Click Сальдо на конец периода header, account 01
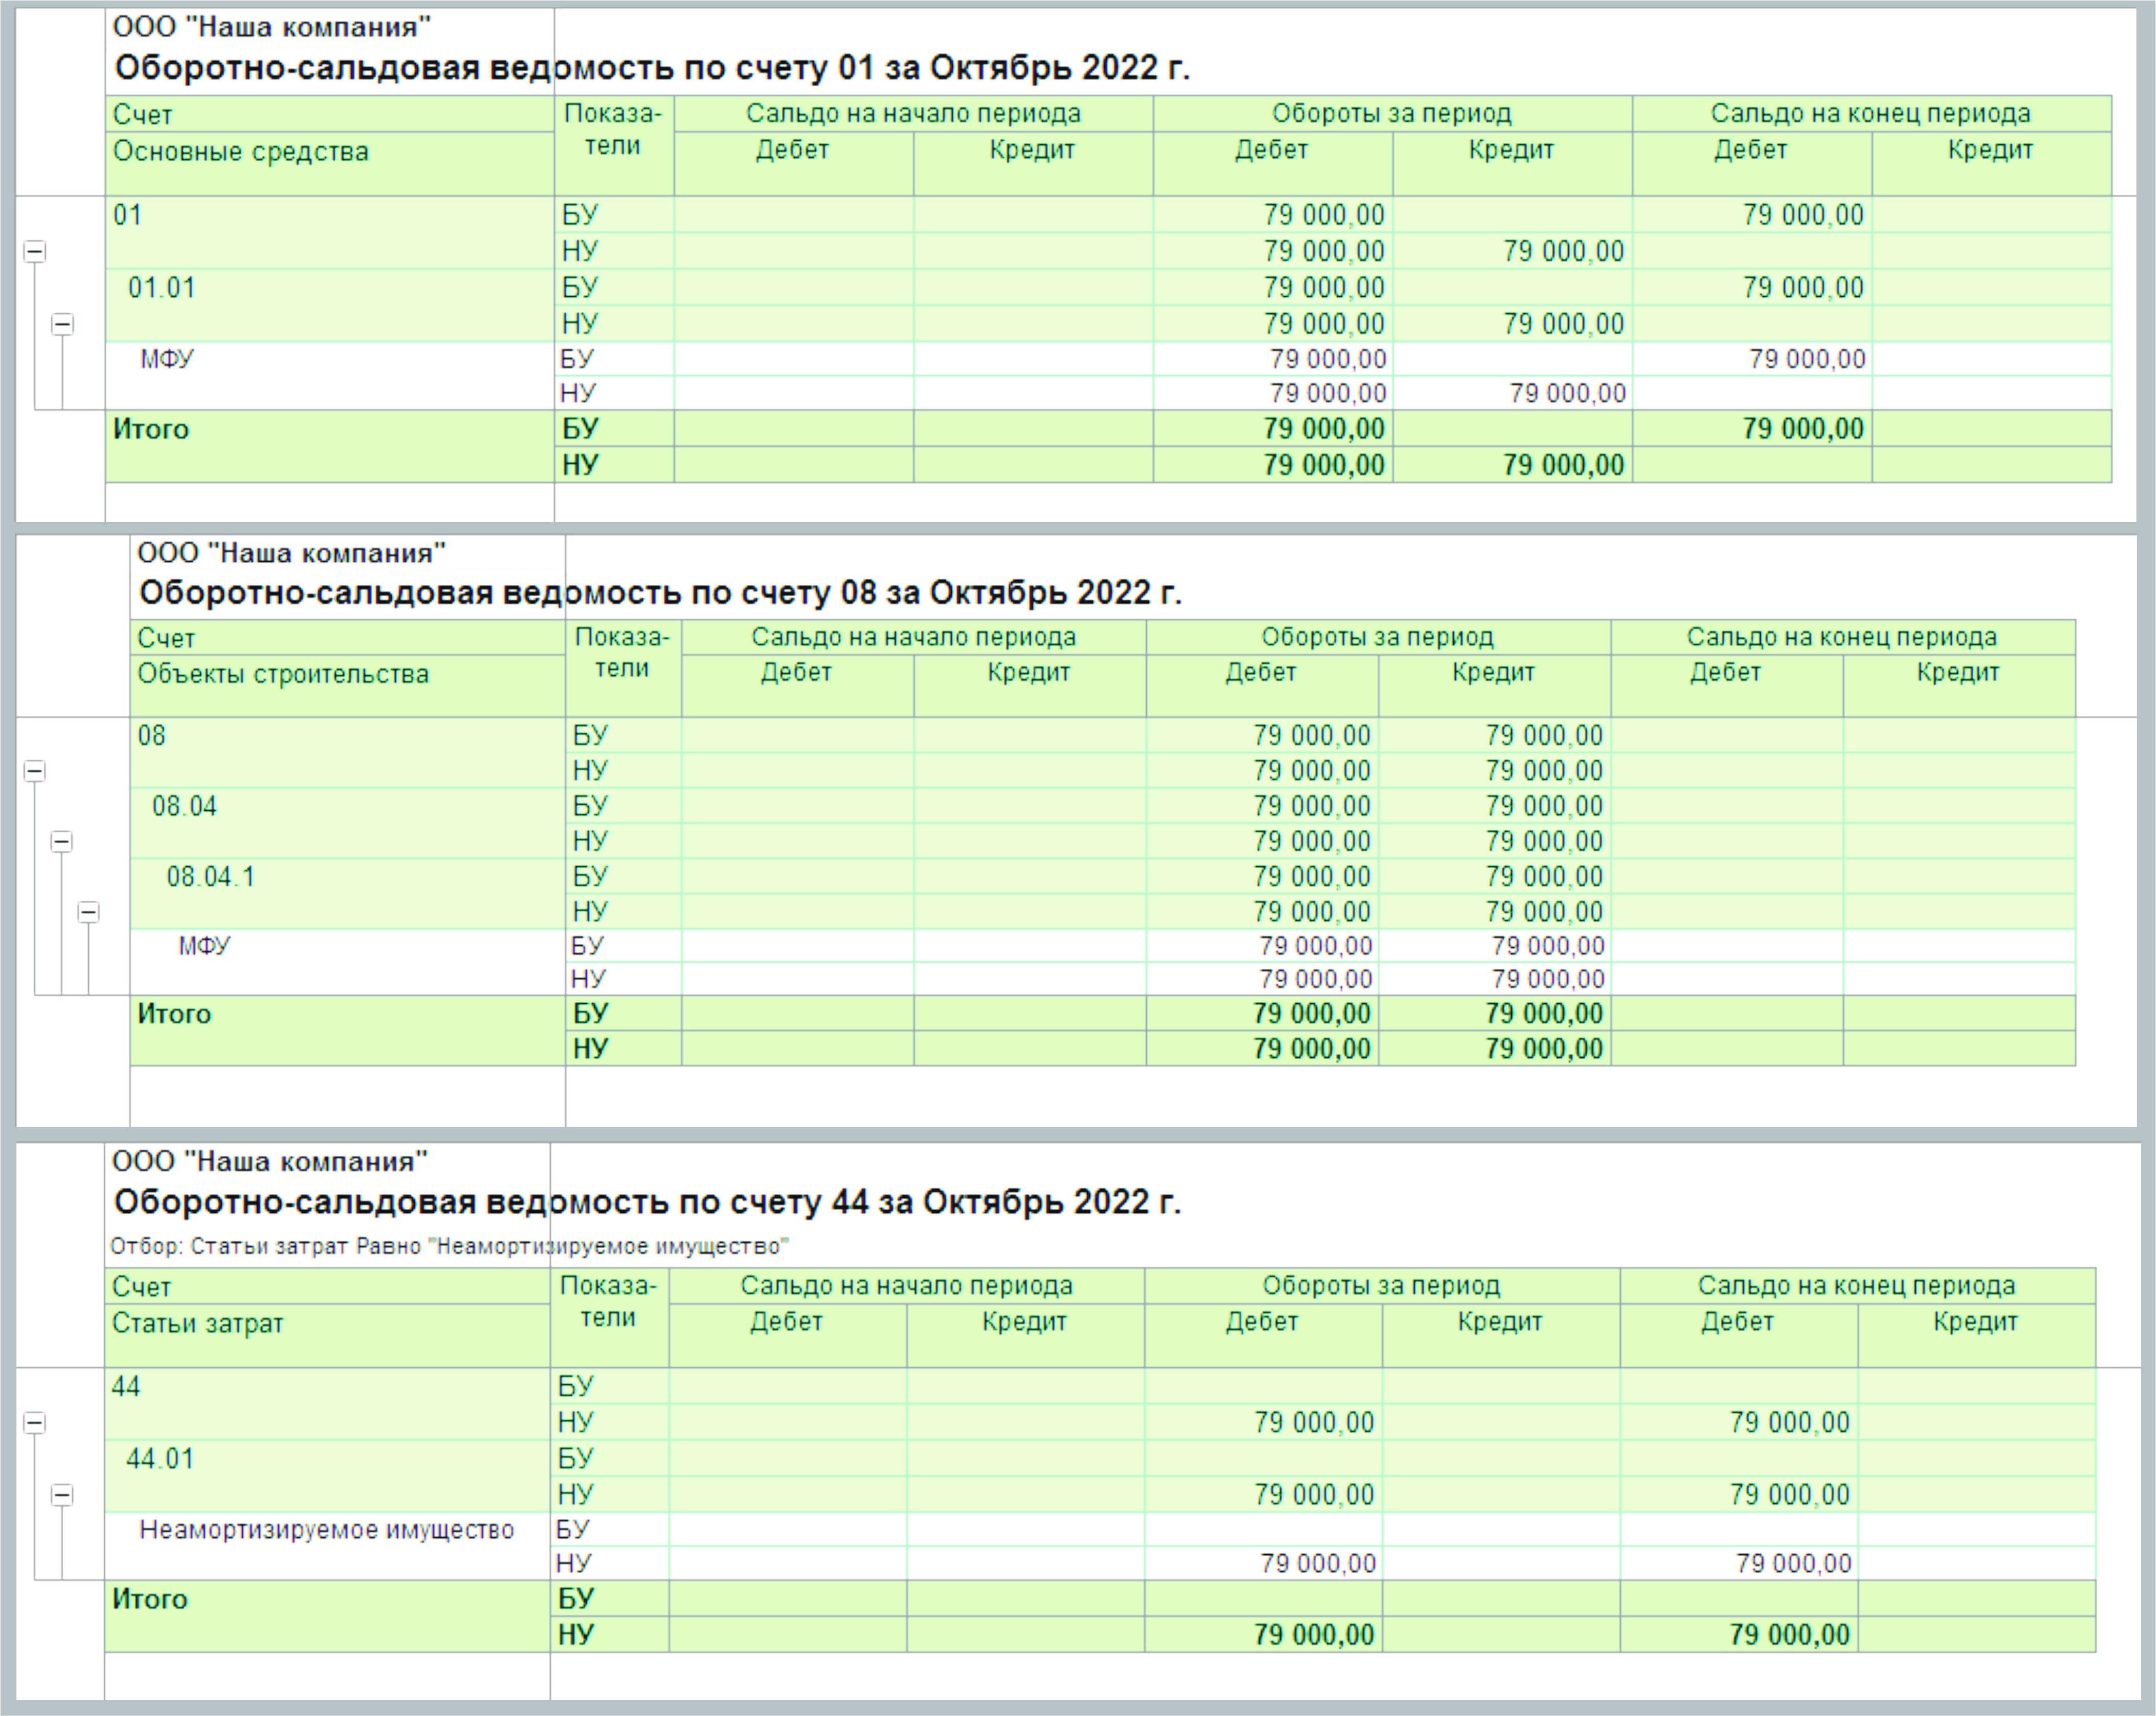Image resolution: width=2156 pixels, height=1716 pixels. tap(1871, 114)
